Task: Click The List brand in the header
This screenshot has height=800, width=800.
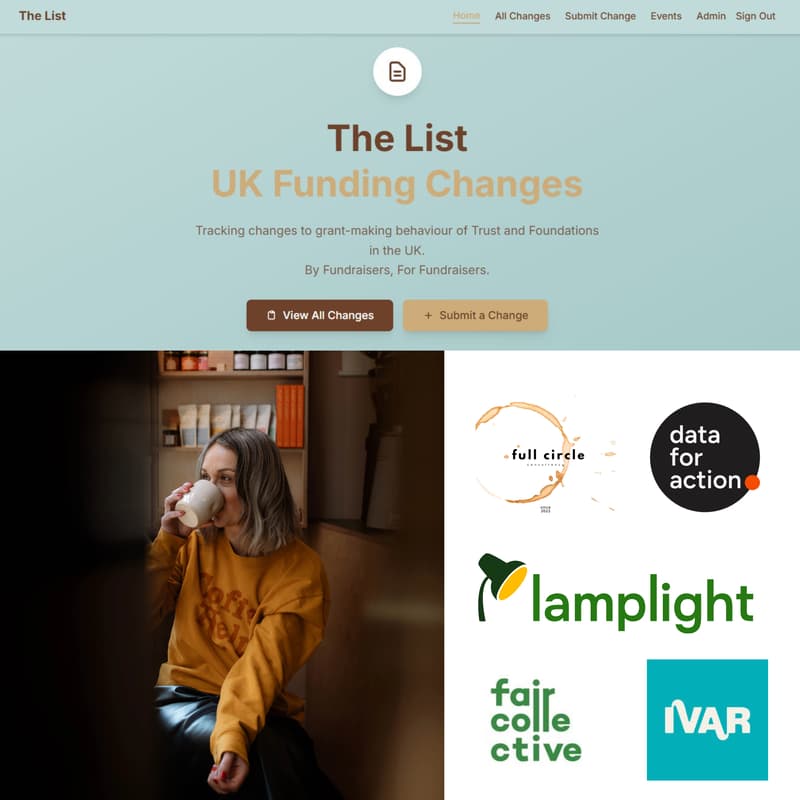Action: pos(42,16)
